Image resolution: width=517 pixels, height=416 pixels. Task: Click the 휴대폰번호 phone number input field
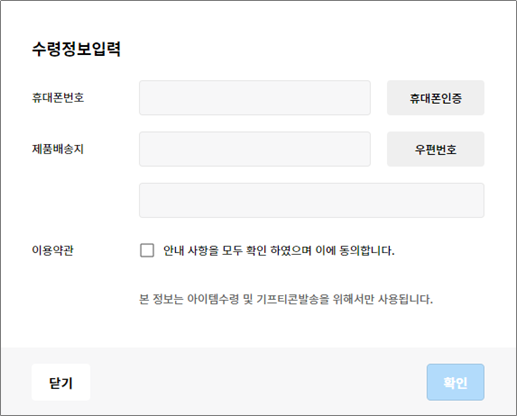point(255,98)
